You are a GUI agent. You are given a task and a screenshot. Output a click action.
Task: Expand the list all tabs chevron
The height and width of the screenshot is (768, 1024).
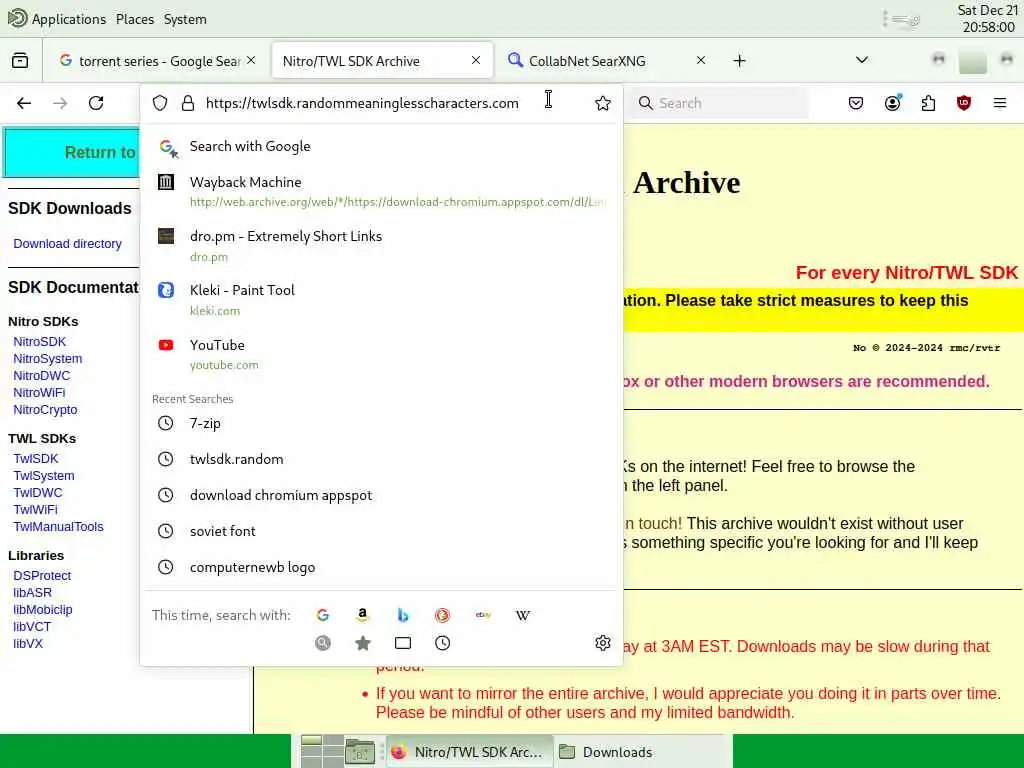pos(862,60)
